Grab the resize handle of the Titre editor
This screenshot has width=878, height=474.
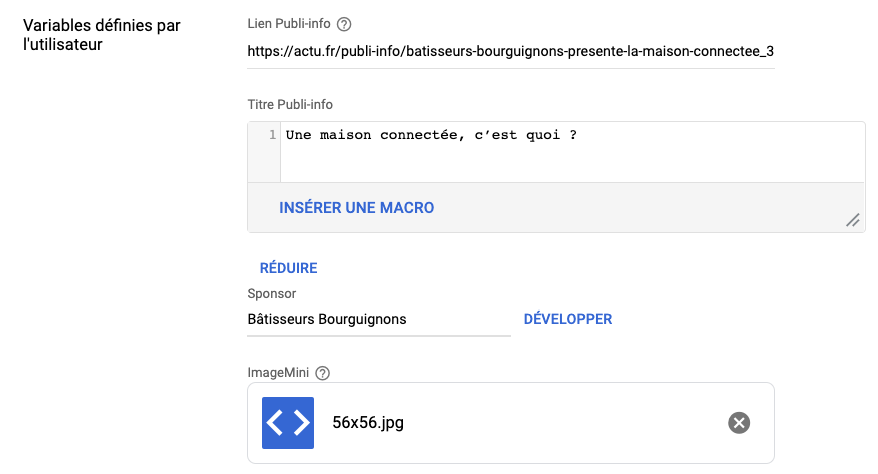tap(853, 220)
